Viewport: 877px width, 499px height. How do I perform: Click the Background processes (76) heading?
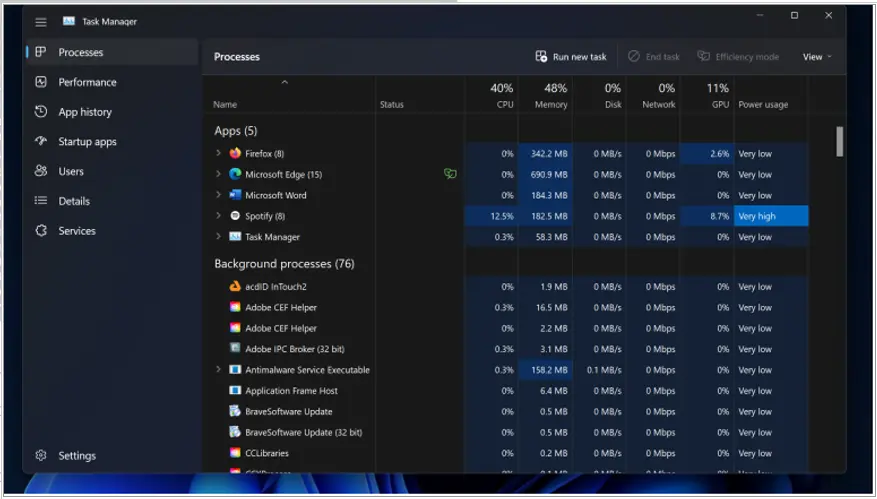pyautogui.click(x=284, y=263)
